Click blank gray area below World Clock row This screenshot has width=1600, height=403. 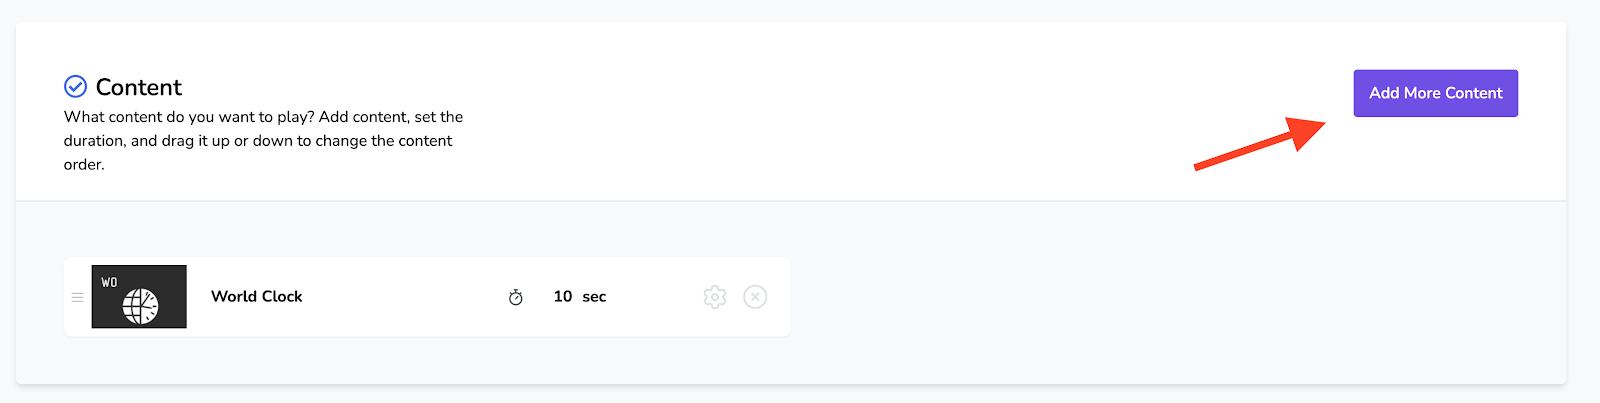coord(420,360)
